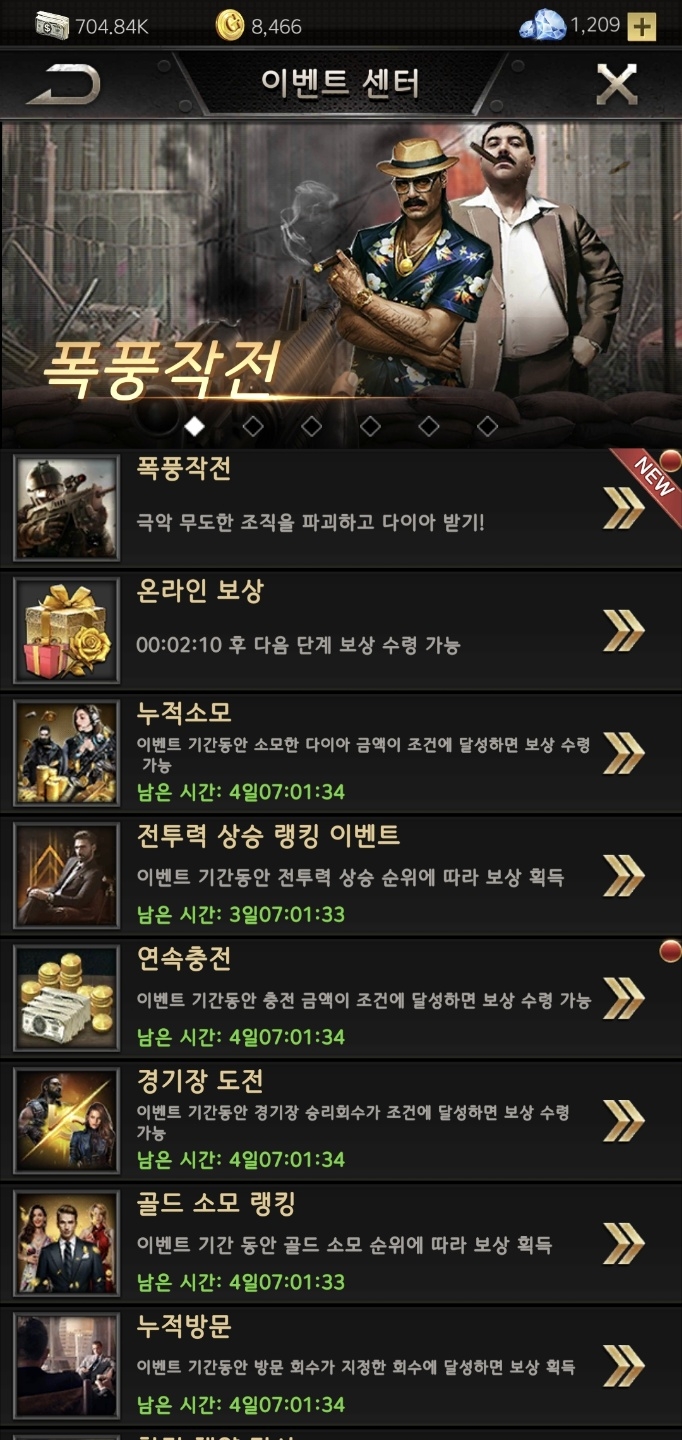This screenshot has width=682, height=1440.
Task: Tap the 온라인 보상 gift box icon
Action: pyautogui.click(x=66, y=631)
